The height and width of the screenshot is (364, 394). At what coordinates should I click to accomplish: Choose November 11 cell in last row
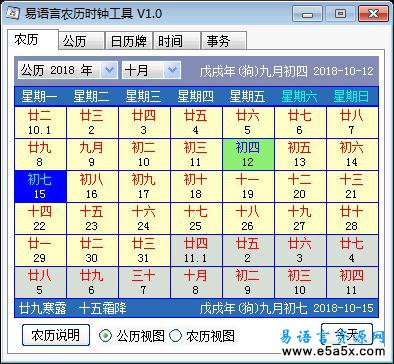[x=352, y=283]
